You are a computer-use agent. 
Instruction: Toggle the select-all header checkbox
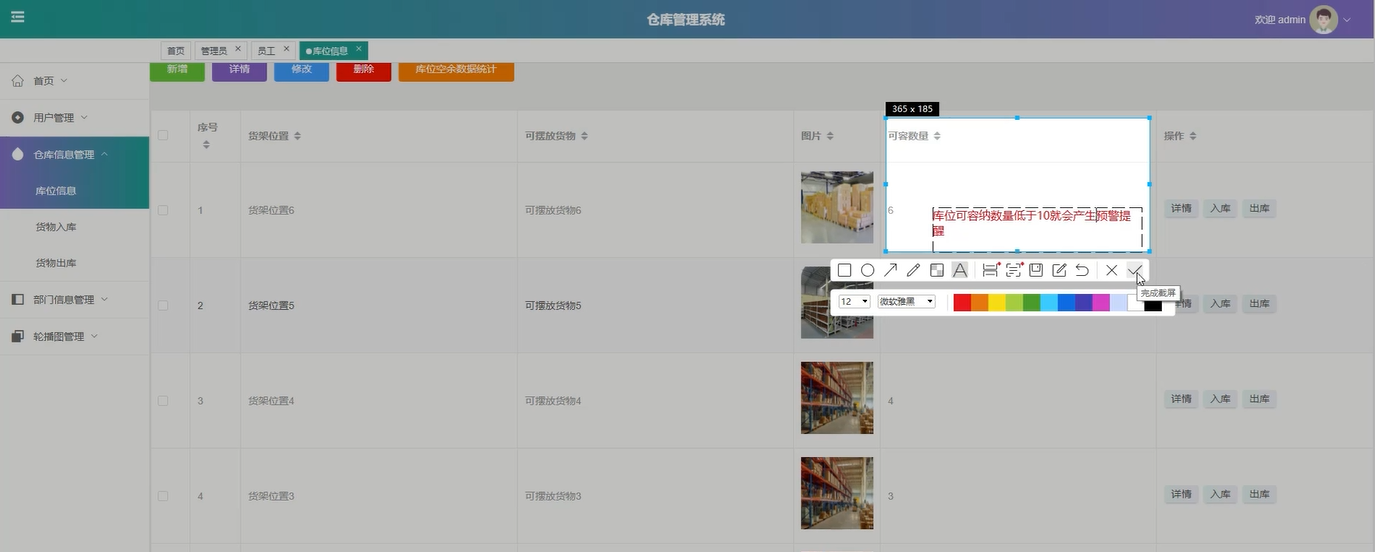pos(163,136)
